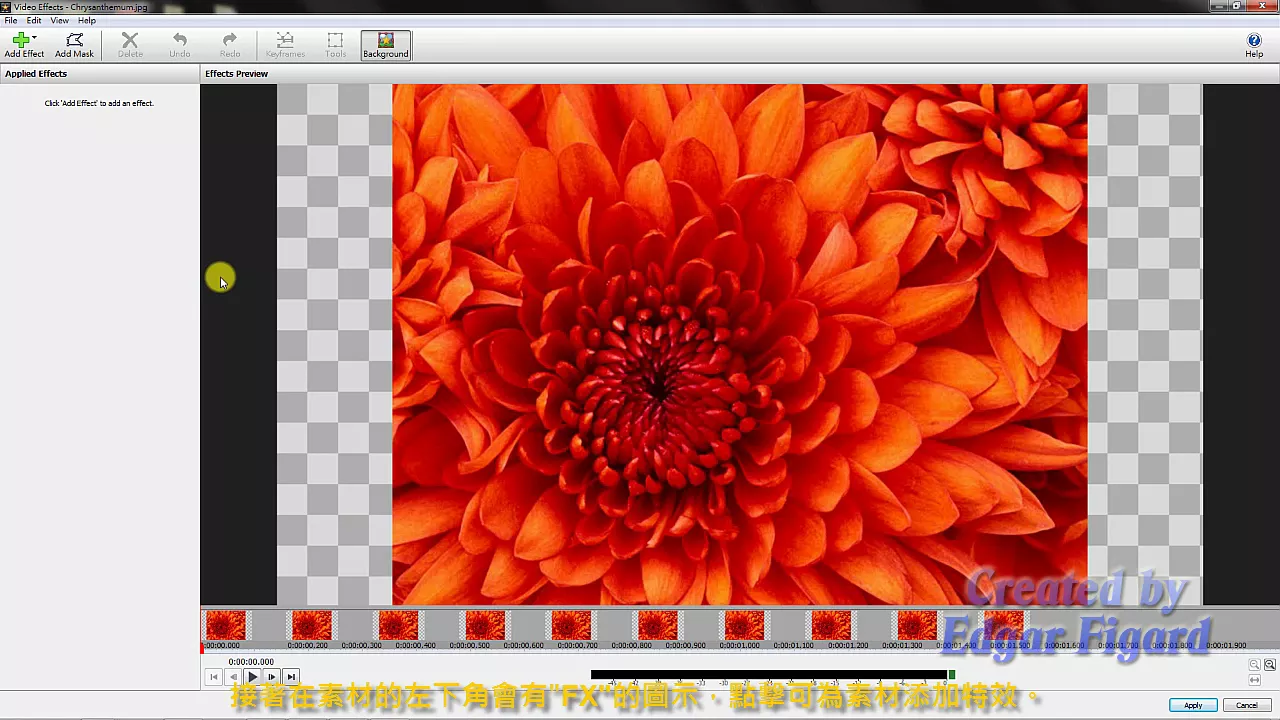Select the timeline thumbnail above 0:00:00.200

[311, 625]
